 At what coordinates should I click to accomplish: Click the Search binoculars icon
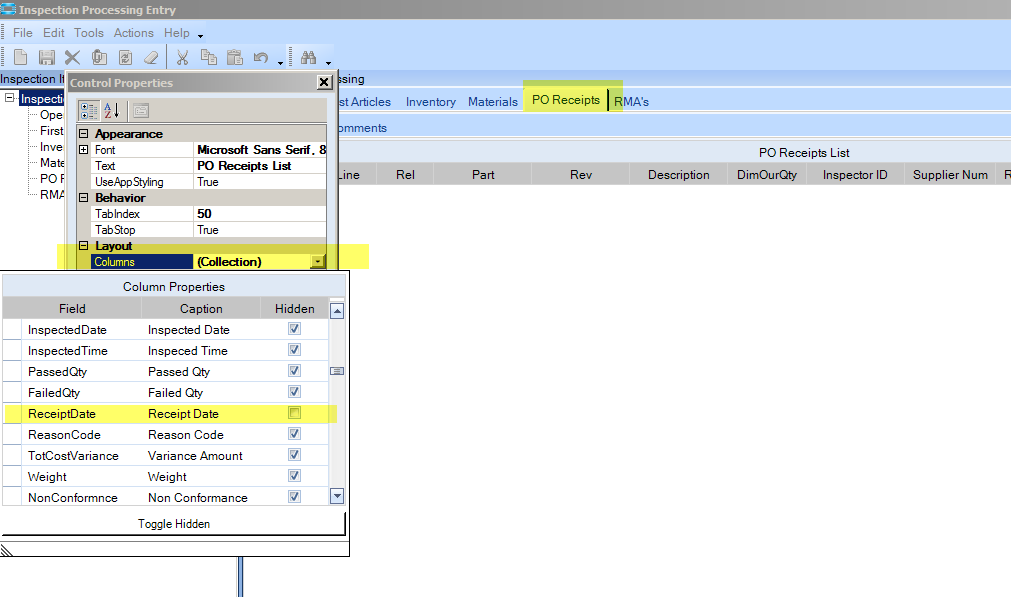(308, 57)
